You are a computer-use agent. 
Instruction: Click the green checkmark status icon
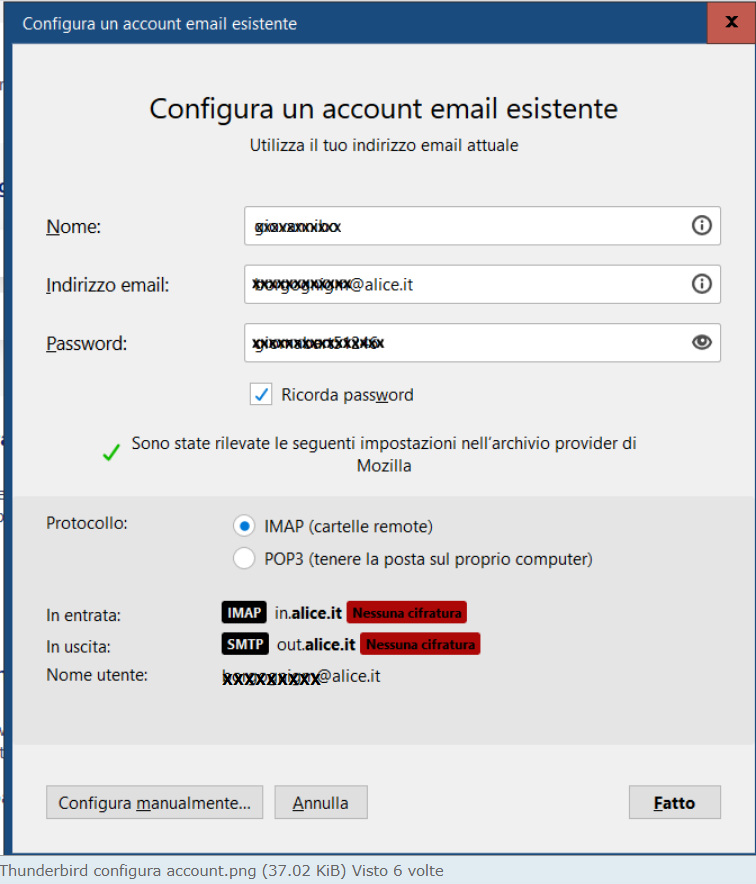click(111, 453)
